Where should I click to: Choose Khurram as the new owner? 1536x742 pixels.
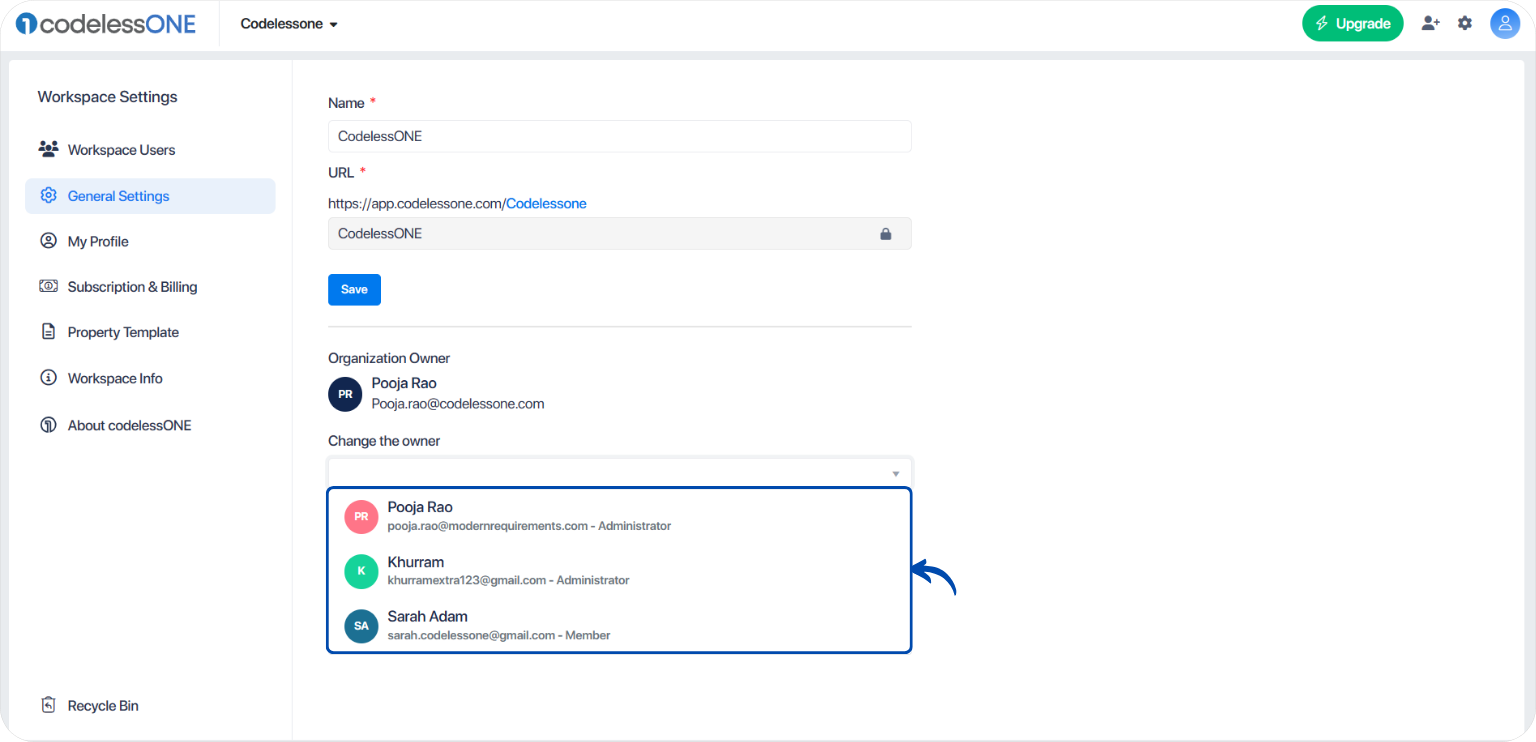(x=620, y=571)
